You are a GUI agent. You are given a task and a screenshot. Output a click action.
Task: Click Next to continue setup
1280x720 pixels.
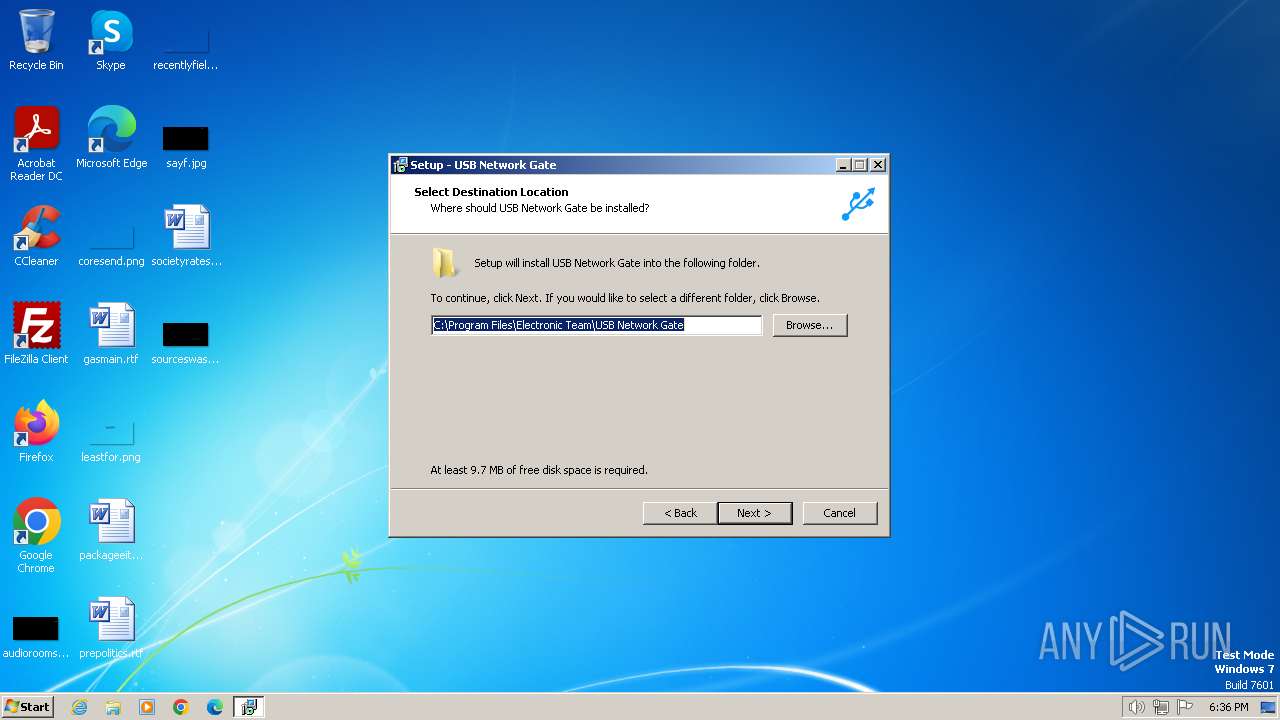754,513
